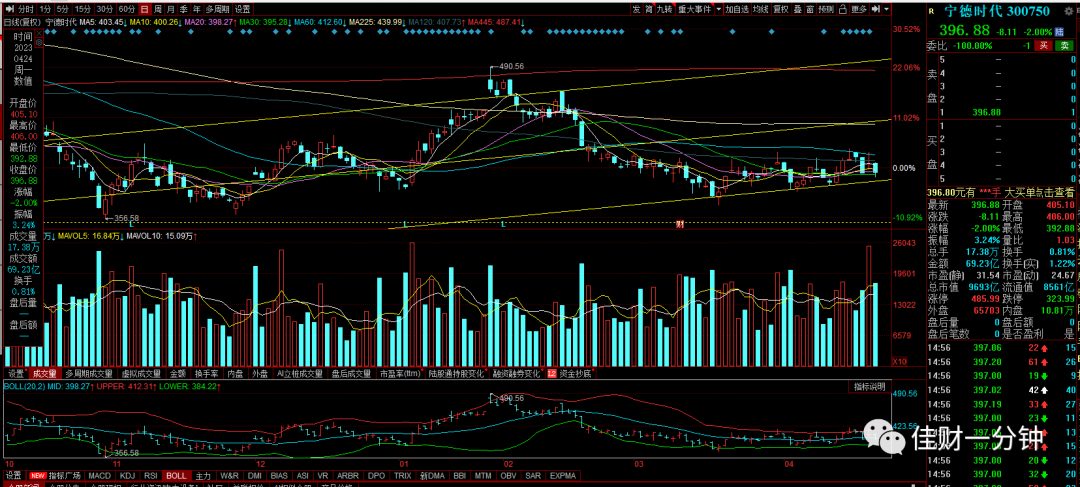Click the yellow R badge before the stock name

pyautogui.click(x=931, y=11)
